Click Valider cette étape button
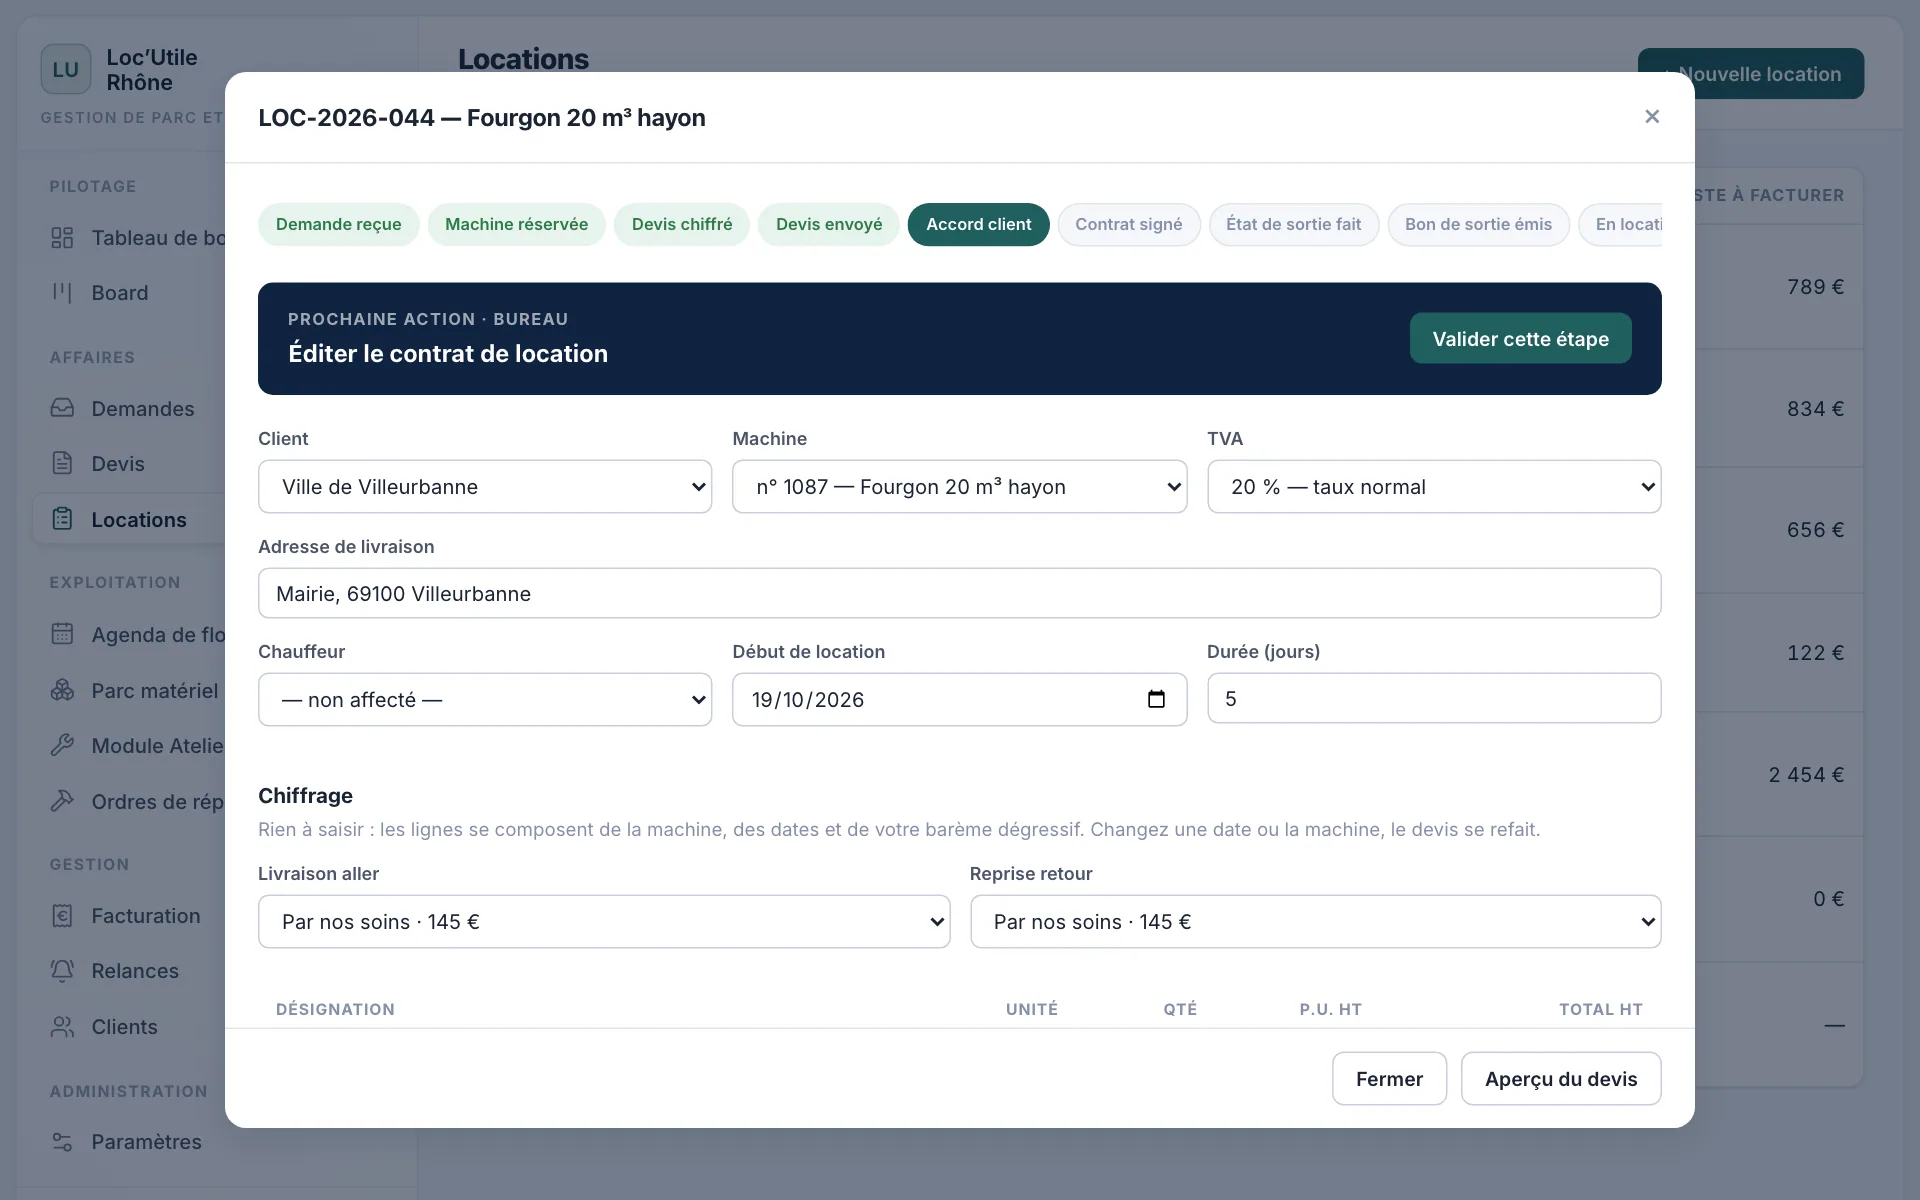The height and width of the screenshot is (1200, 1920). [1521, 338]
